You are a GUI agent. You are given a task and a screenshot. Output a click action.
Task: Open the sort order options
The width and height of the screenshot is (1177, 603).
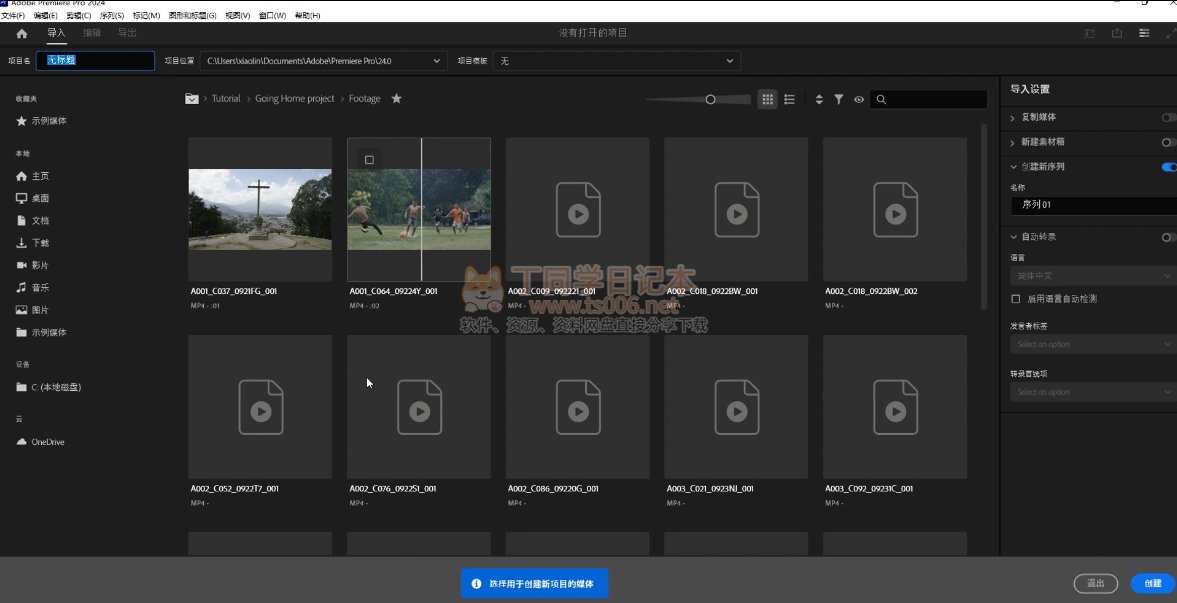click(819, 99)
